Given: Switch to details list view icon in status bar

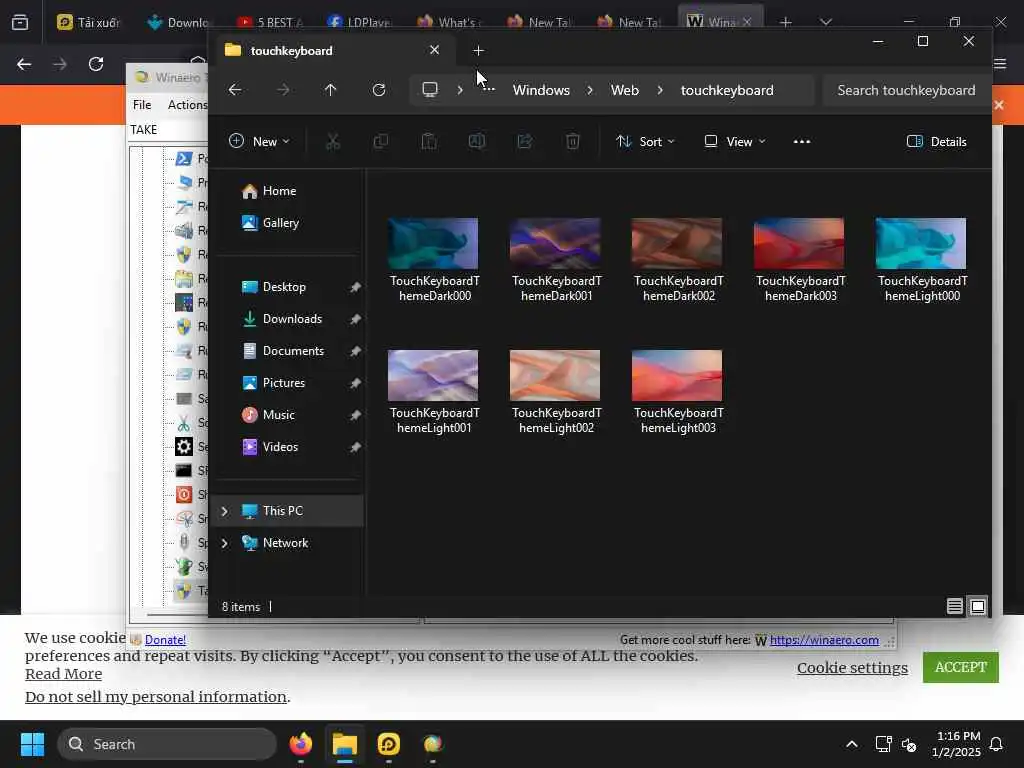Looking at the screenshot, I should [x=955, y=607].
